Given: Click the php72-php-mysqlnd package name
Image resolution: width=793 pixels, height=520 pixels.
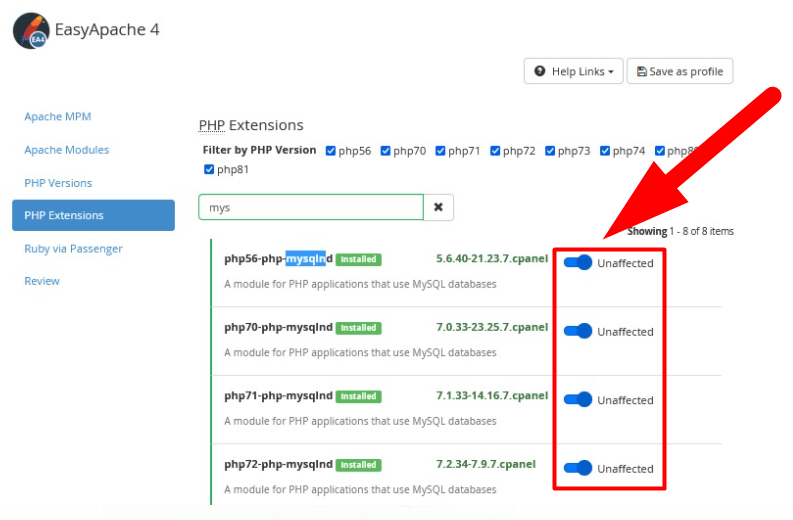Looking at the screenshot, I should 279,464.
